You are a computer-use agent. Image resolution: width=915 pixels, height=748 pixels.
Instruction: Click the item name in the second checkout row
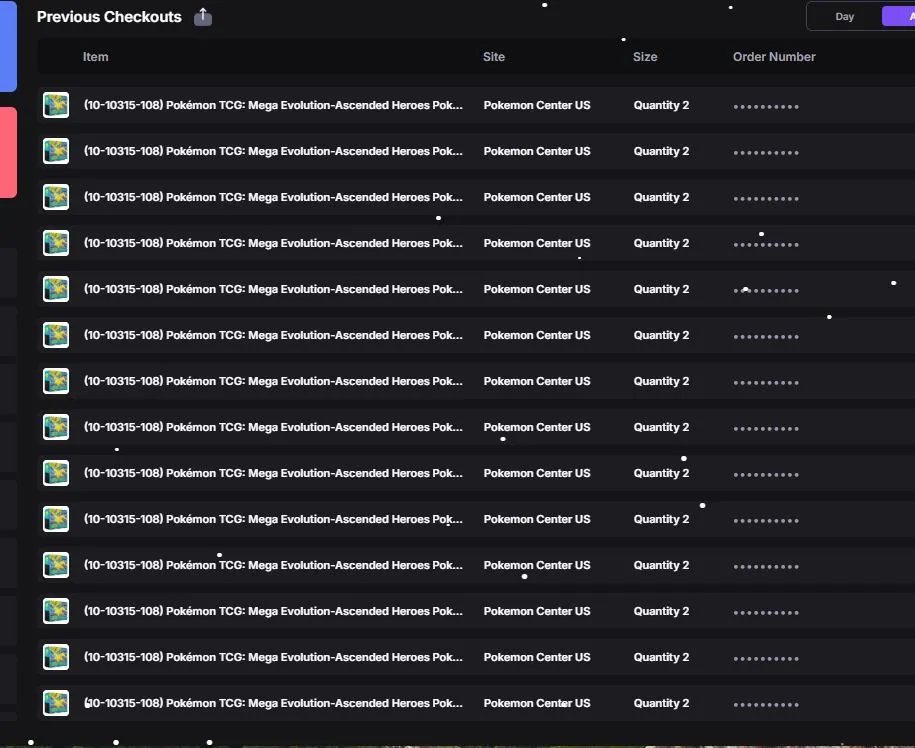coord(273,151)
